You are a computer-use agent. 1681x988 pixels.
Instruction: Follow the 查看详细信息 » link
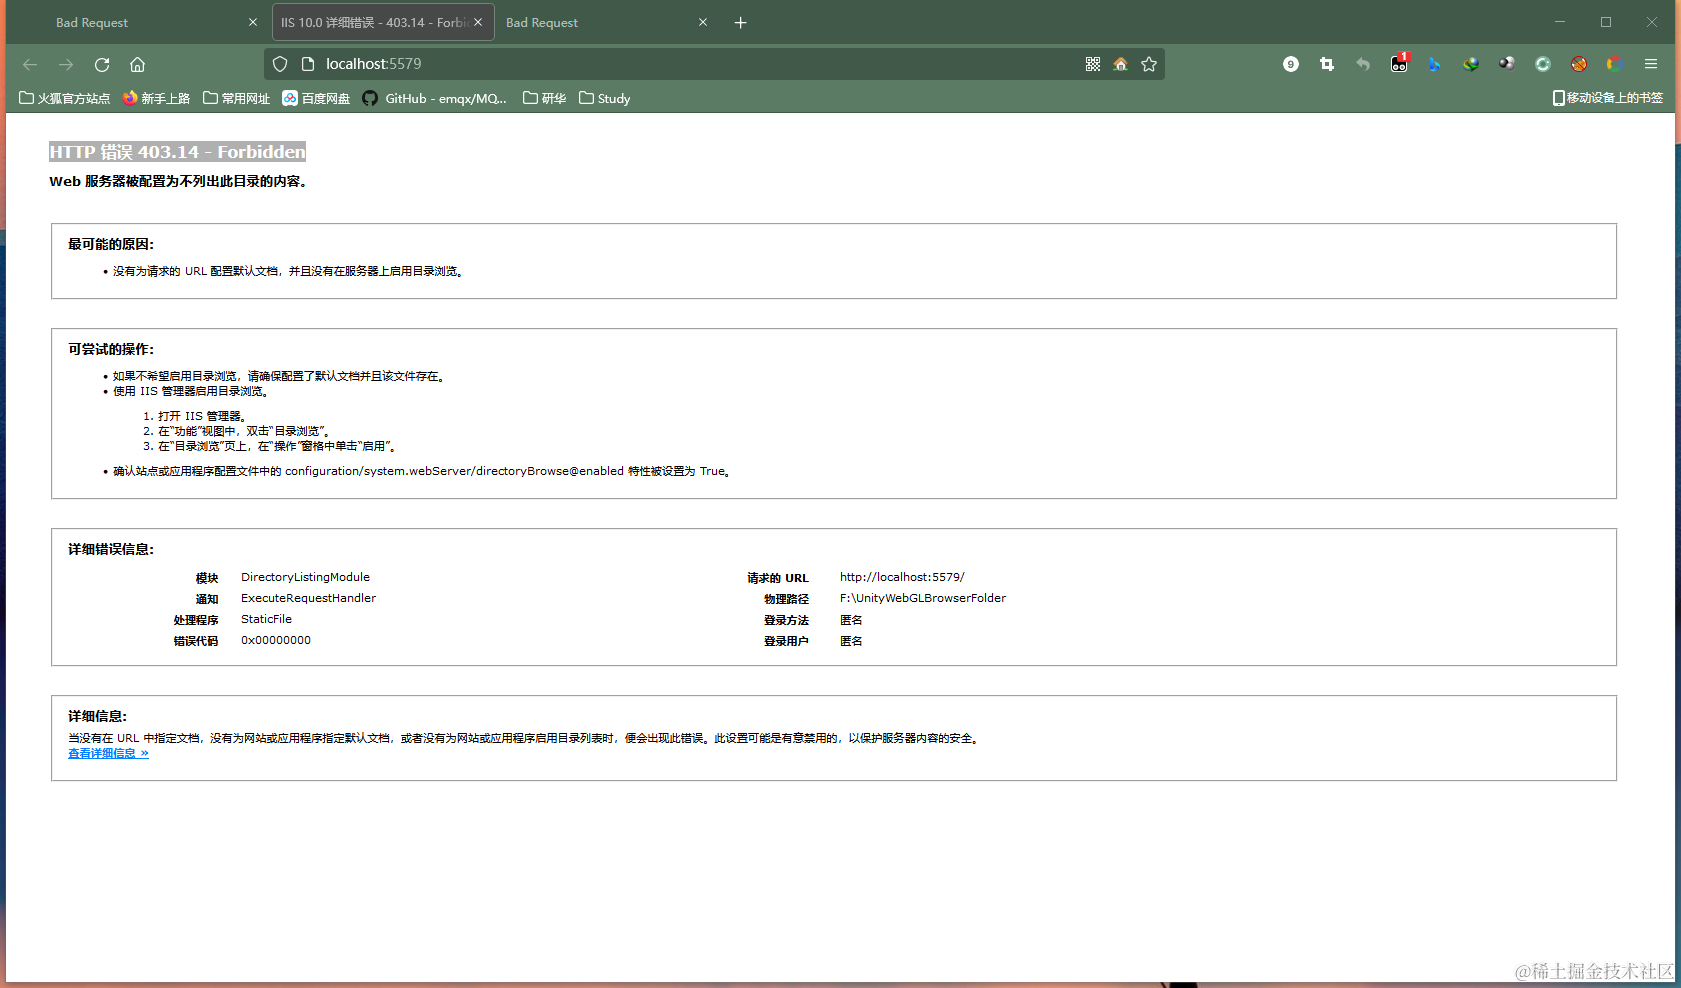[x=108, y=754]
